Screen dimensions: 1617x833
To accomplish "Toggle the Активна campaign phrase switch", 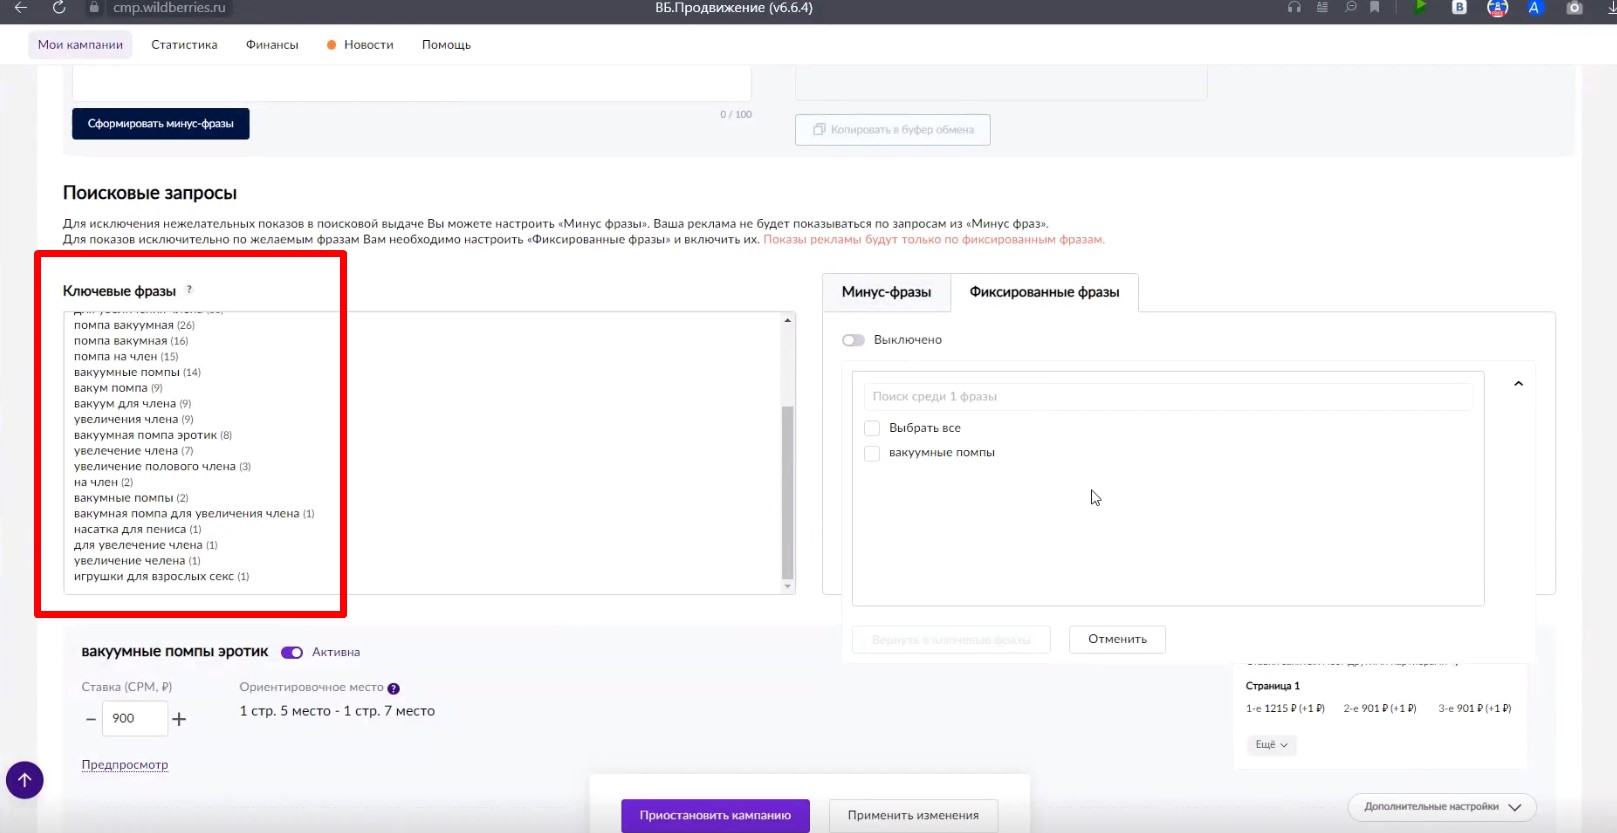I will click(292, 652).
